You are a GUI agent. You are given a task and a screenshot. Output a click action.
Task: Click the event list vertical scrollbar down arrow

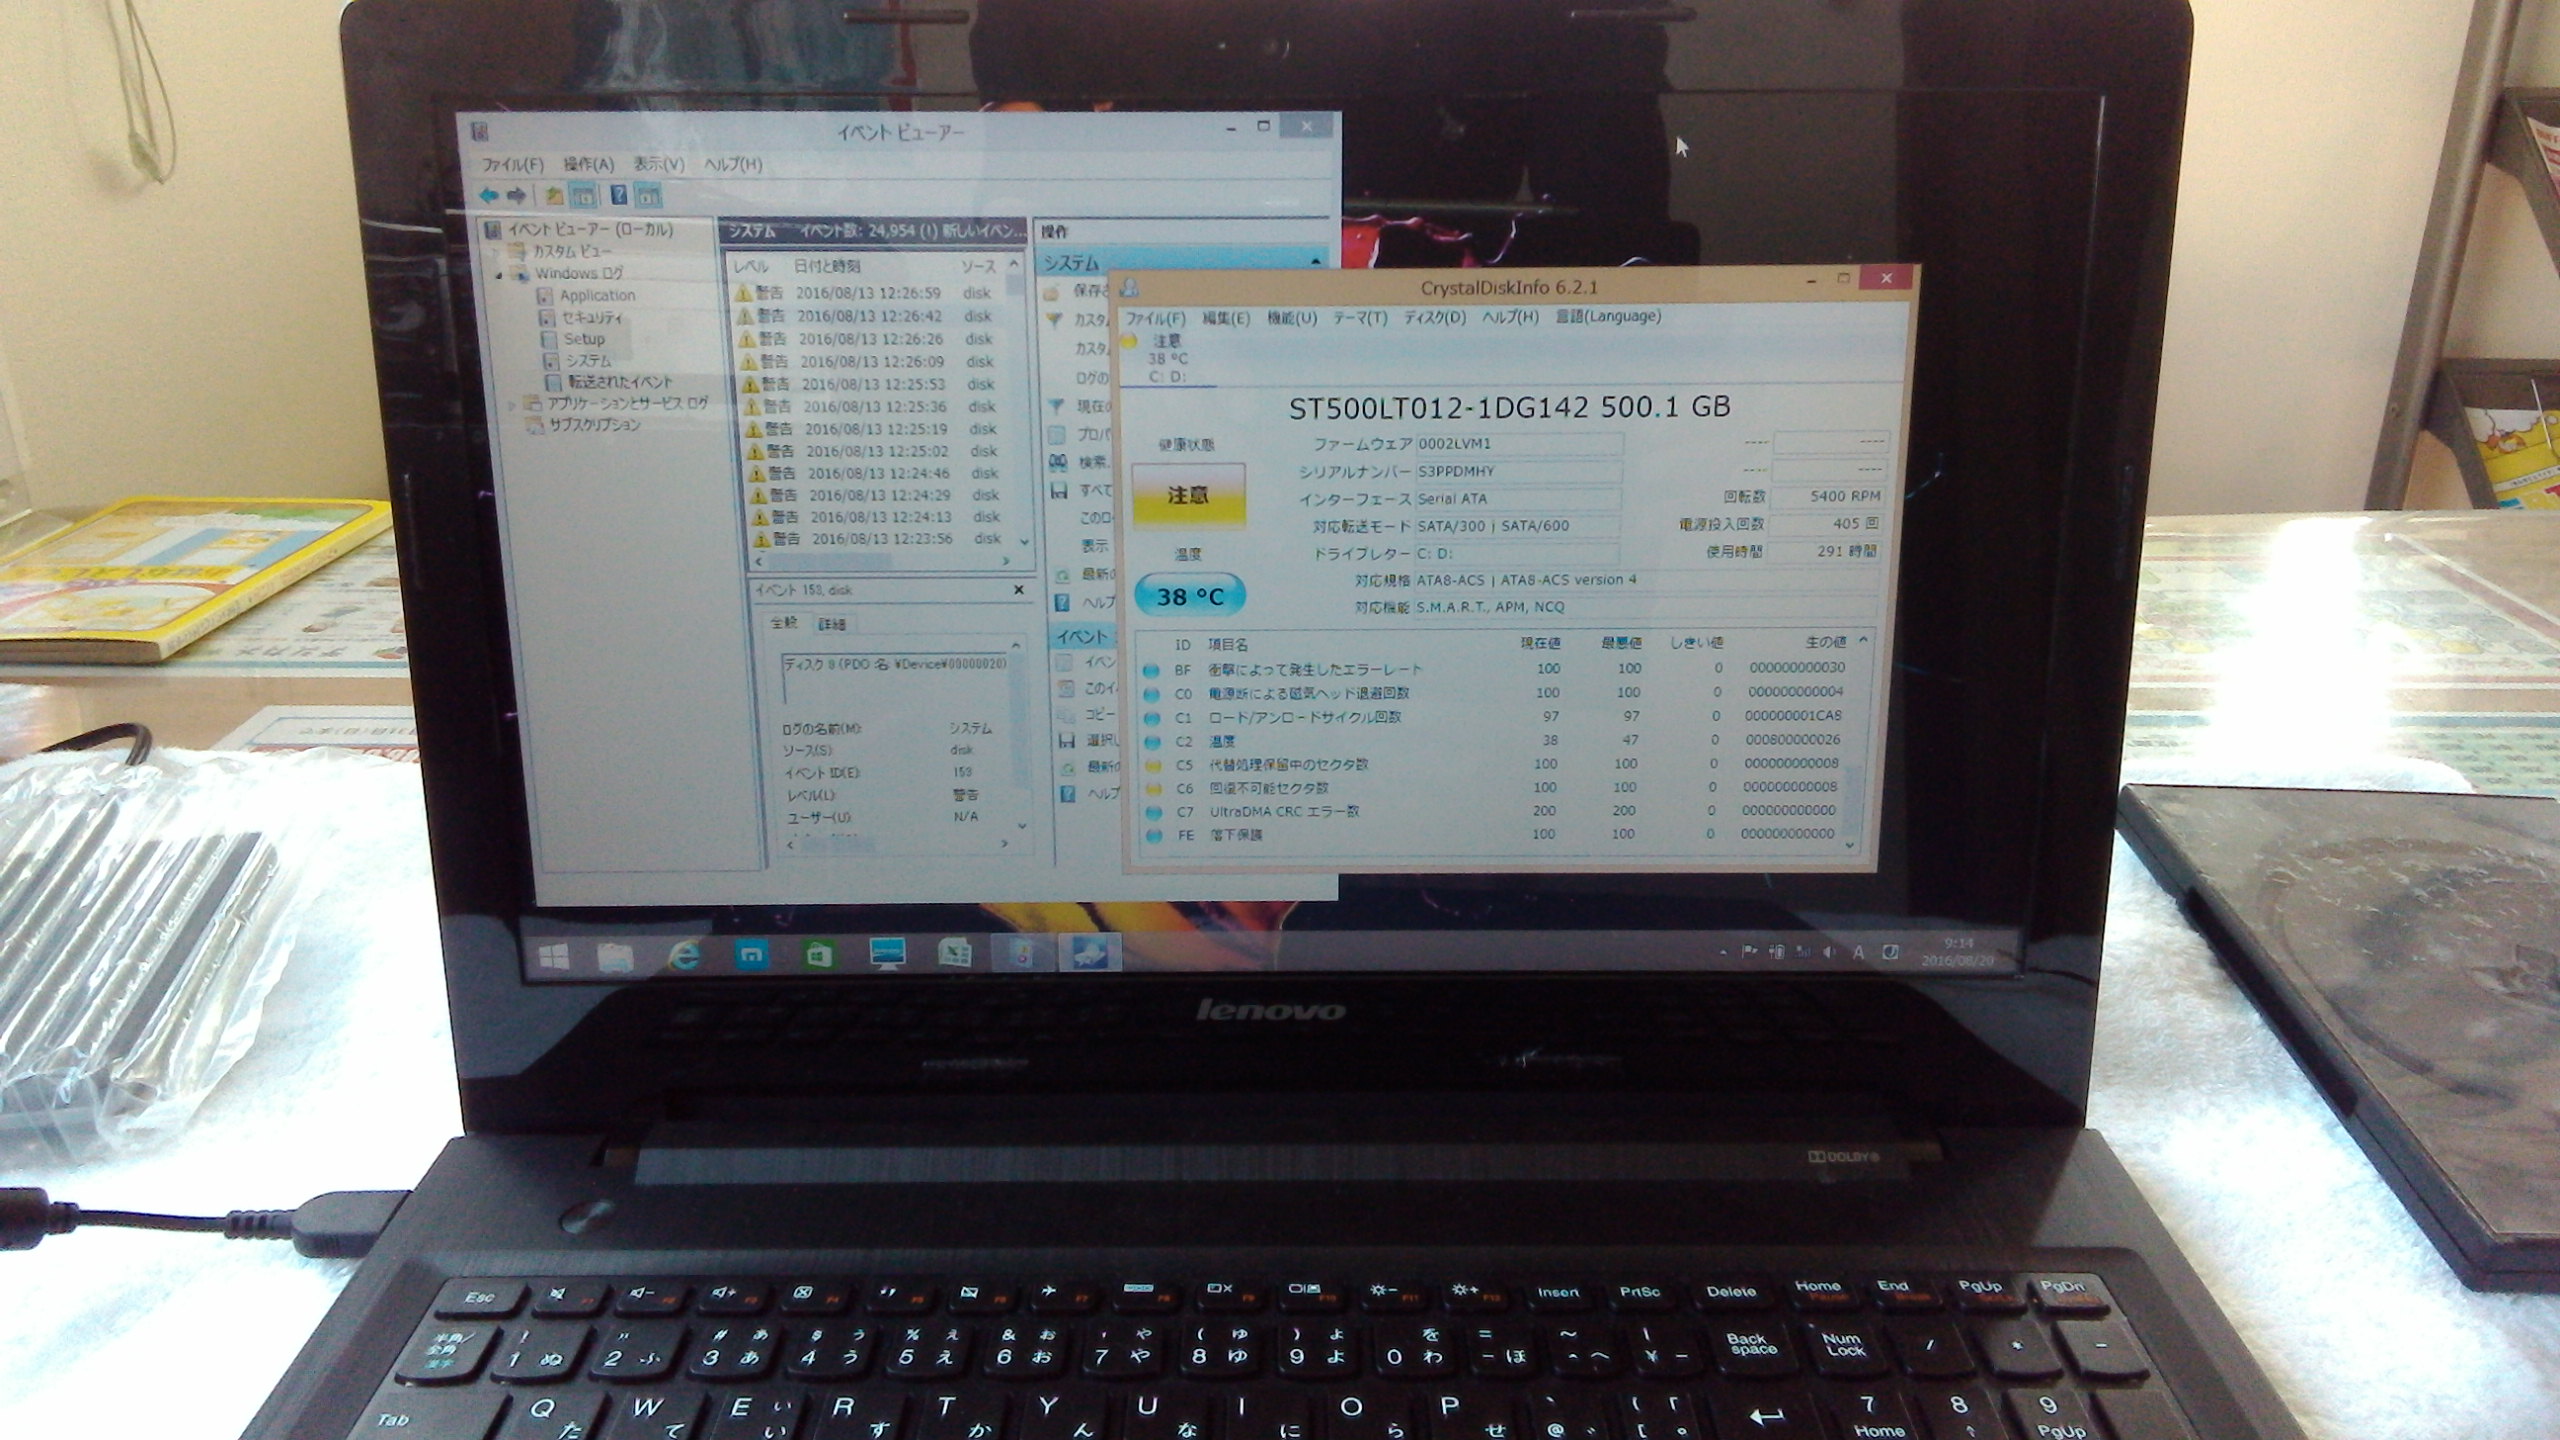1024,541
